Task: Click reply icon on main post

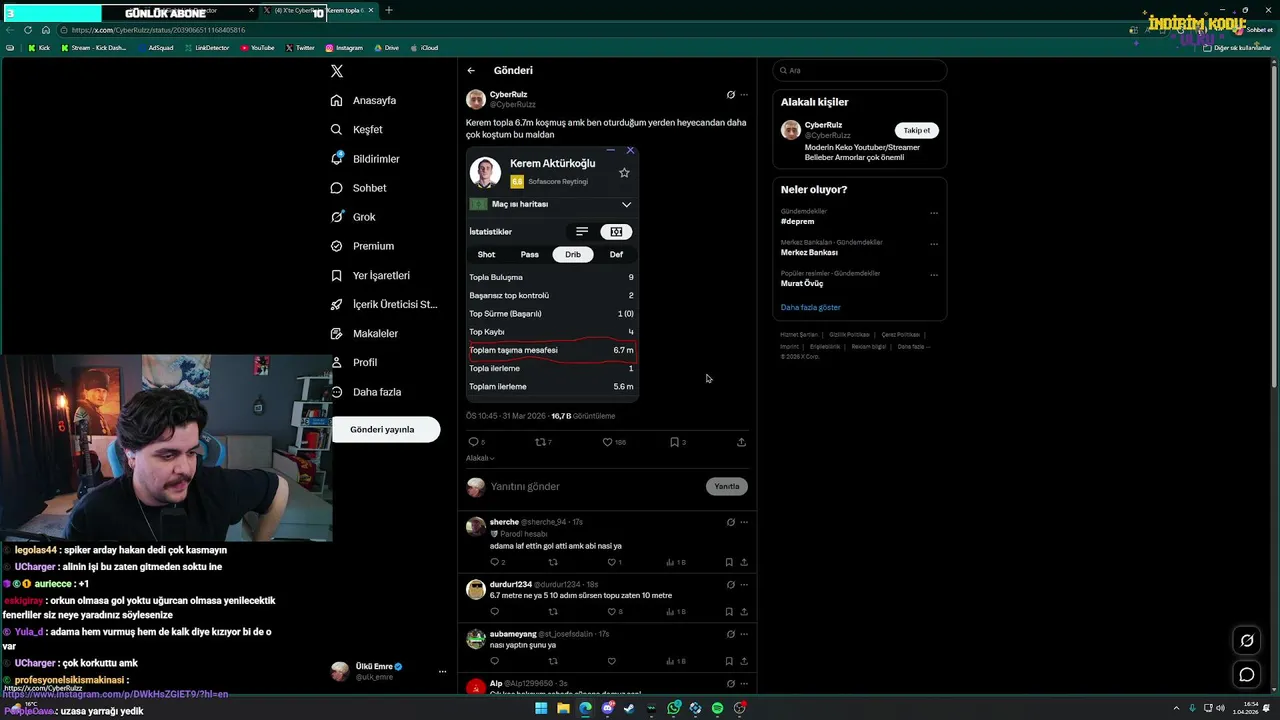Action: (474, 442)
